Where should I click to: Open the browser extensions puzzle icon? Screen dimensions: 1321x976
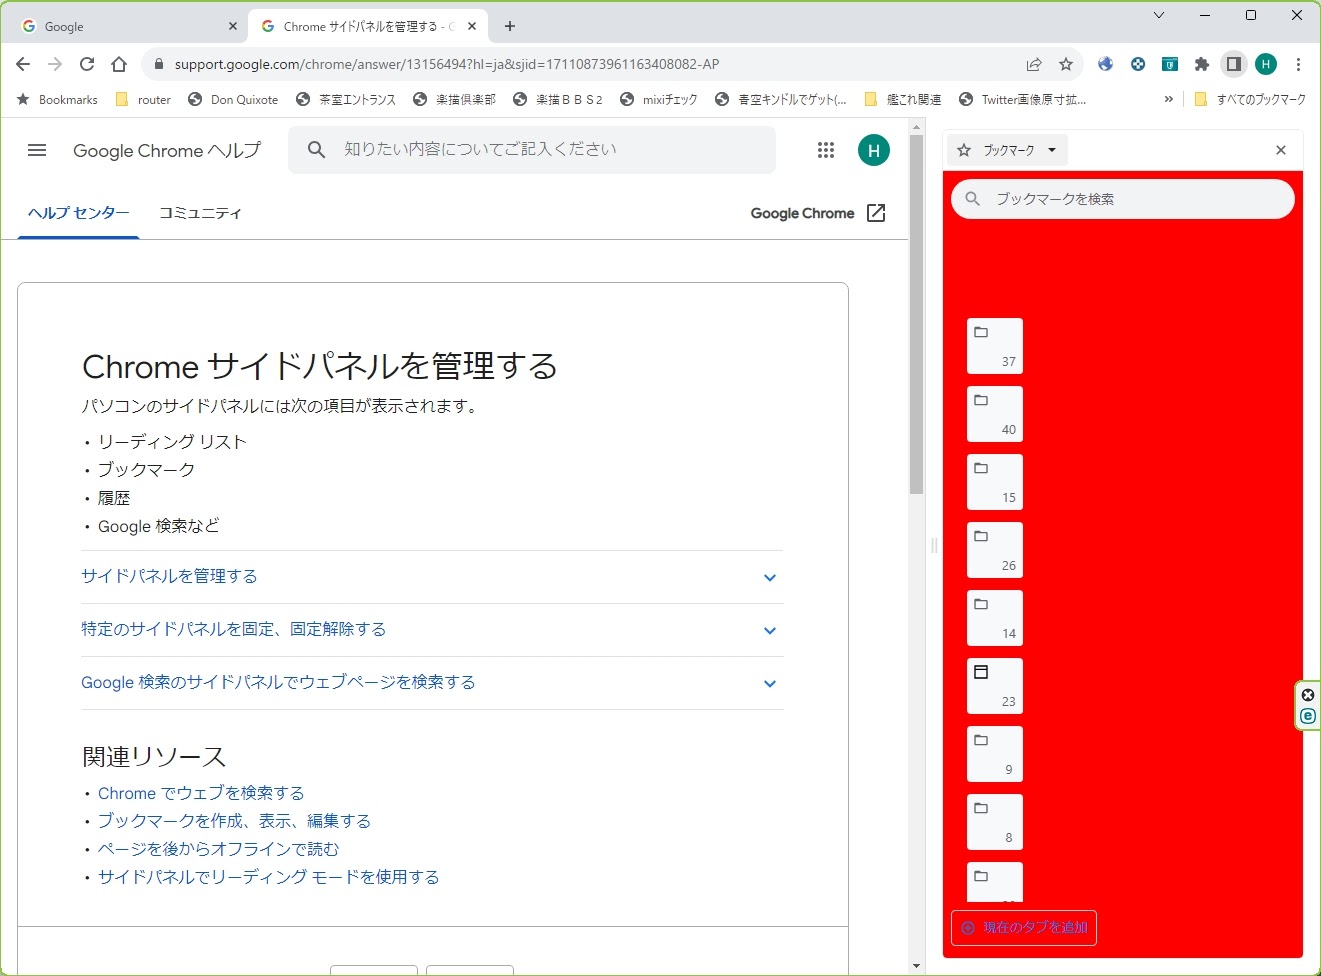(1201, 64)
